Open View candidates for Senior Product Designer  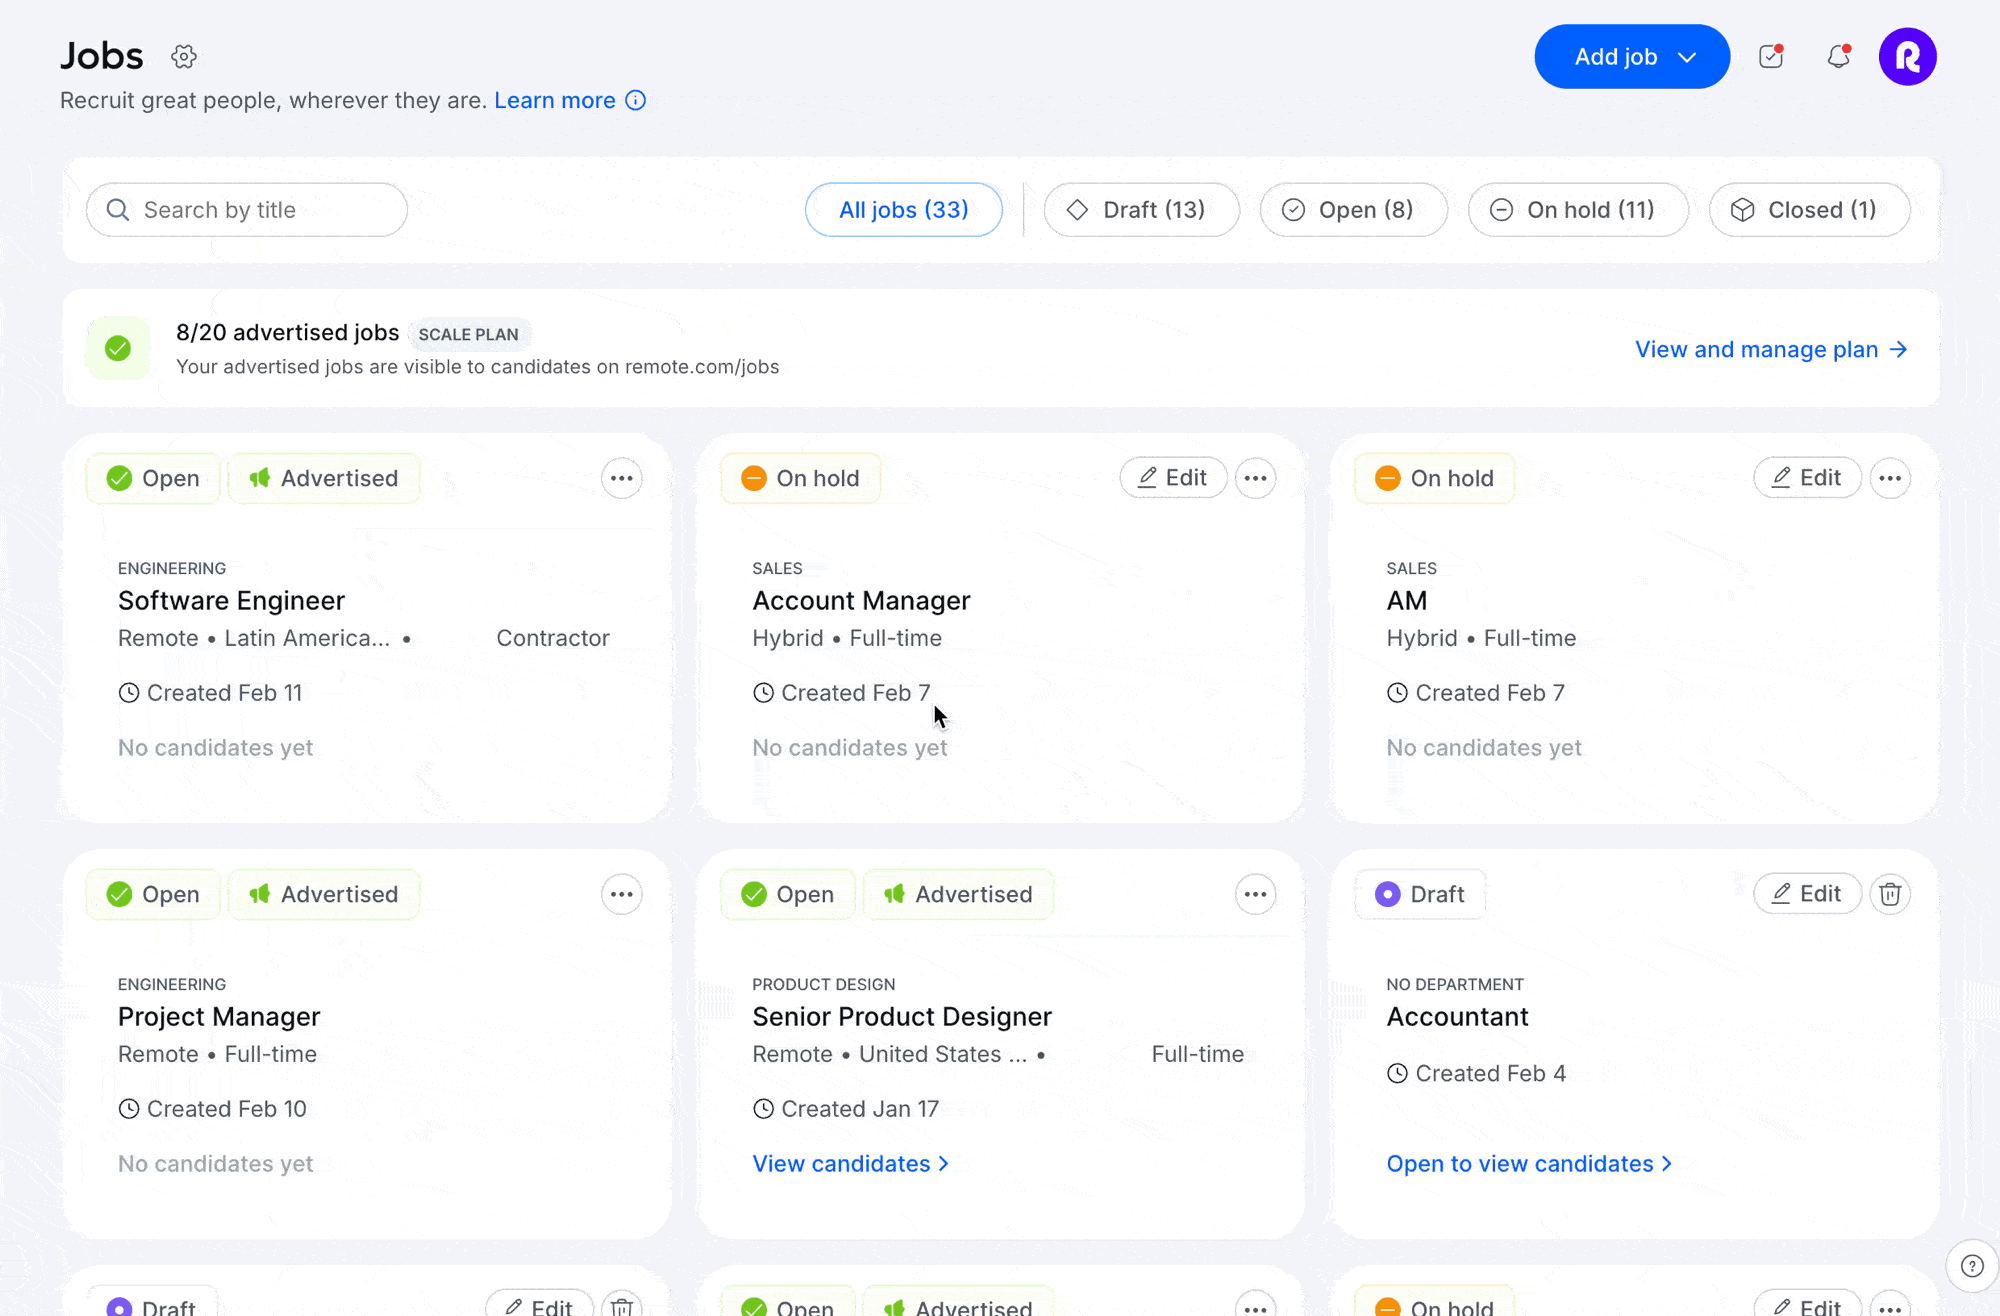click(851, 1164)
